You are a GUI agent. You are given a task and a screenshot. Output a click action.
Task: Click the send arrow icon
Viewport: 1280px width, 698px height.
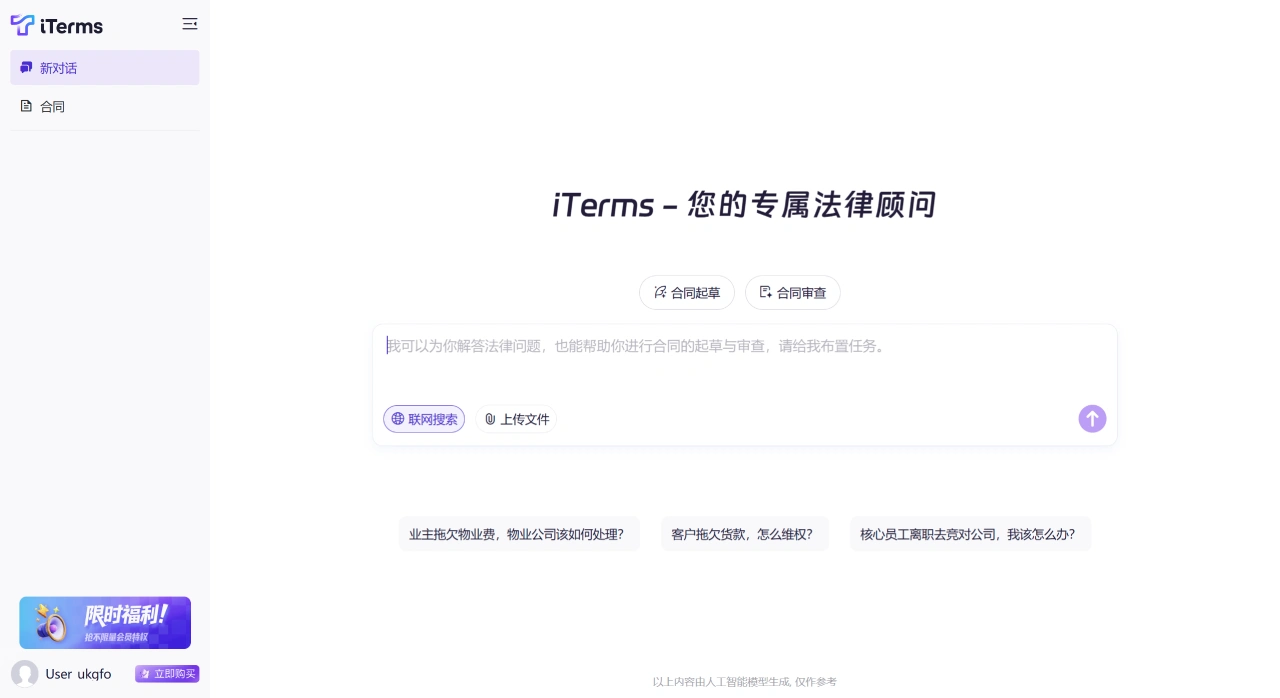[x=1092, y=419]
